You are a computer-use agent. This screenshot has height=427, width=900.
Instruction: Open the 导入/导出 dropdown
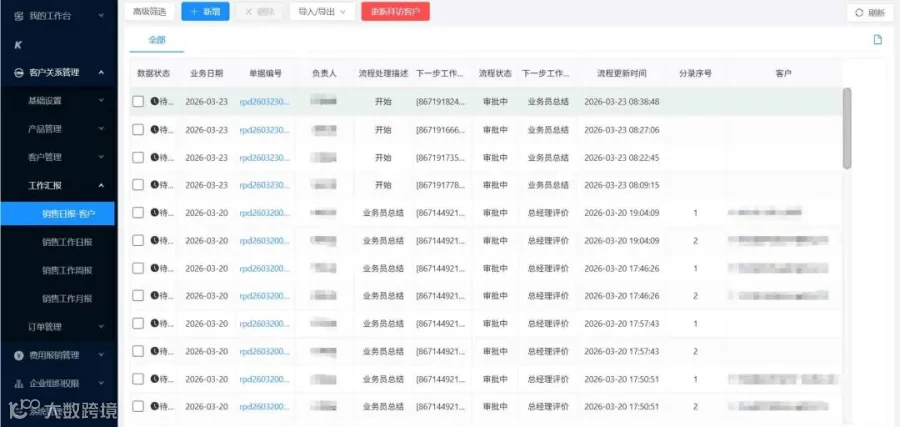(x=322, y=11)
